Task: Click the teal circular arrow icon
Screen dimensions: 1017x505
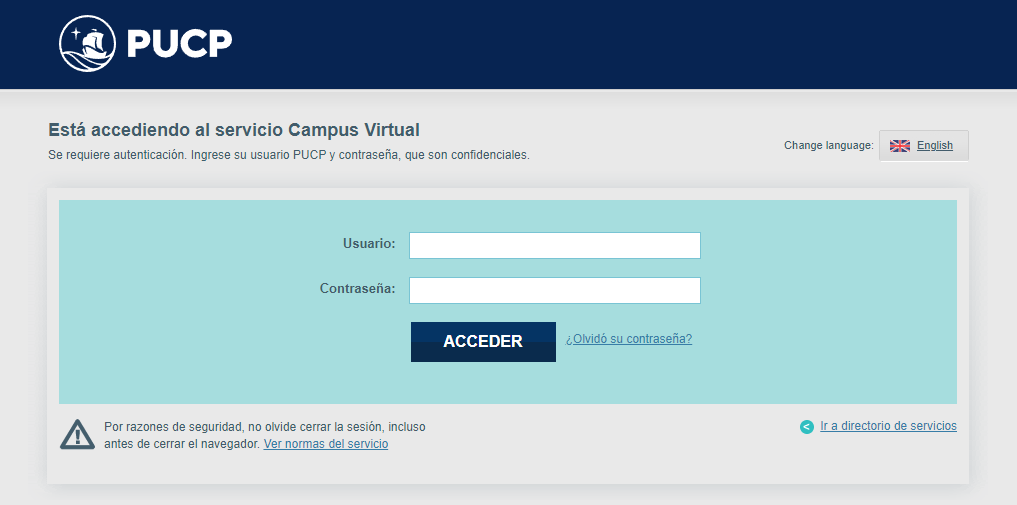Action: tap(807, 427)
